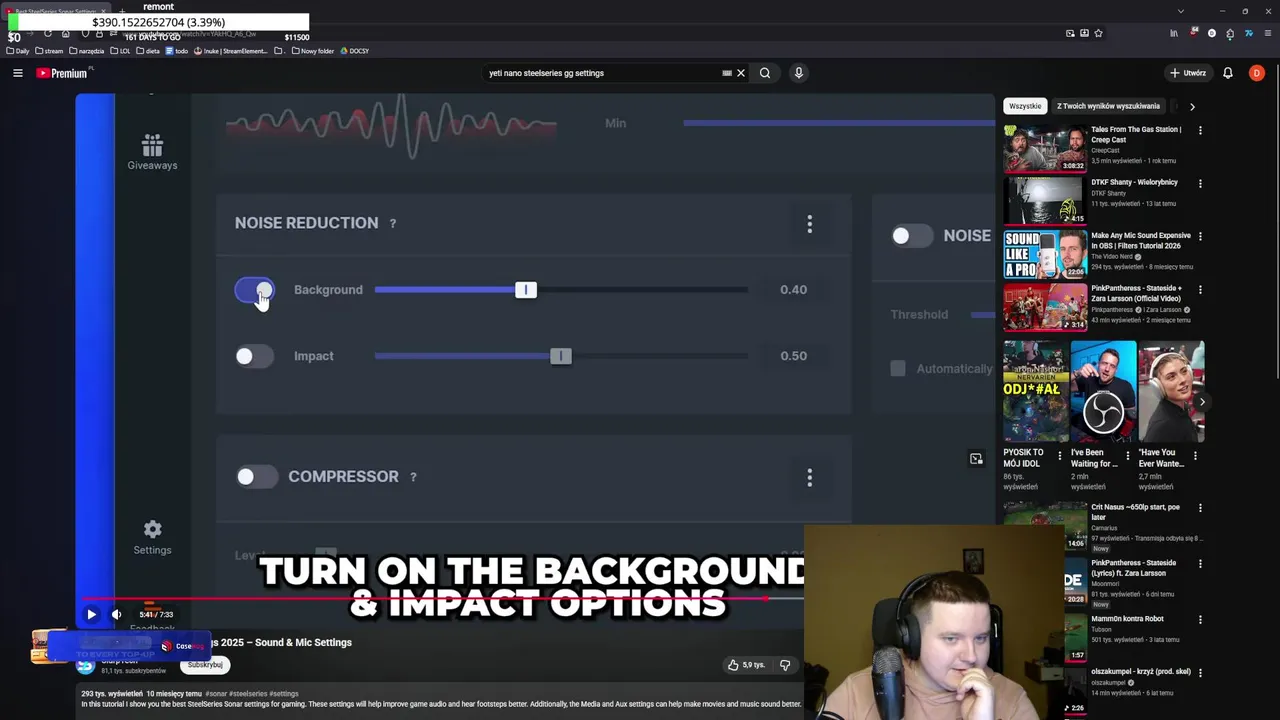This screenshot has height=720, width=1280.
Task: Toggle miniplayer icon on video
Action: click(976, 459)
